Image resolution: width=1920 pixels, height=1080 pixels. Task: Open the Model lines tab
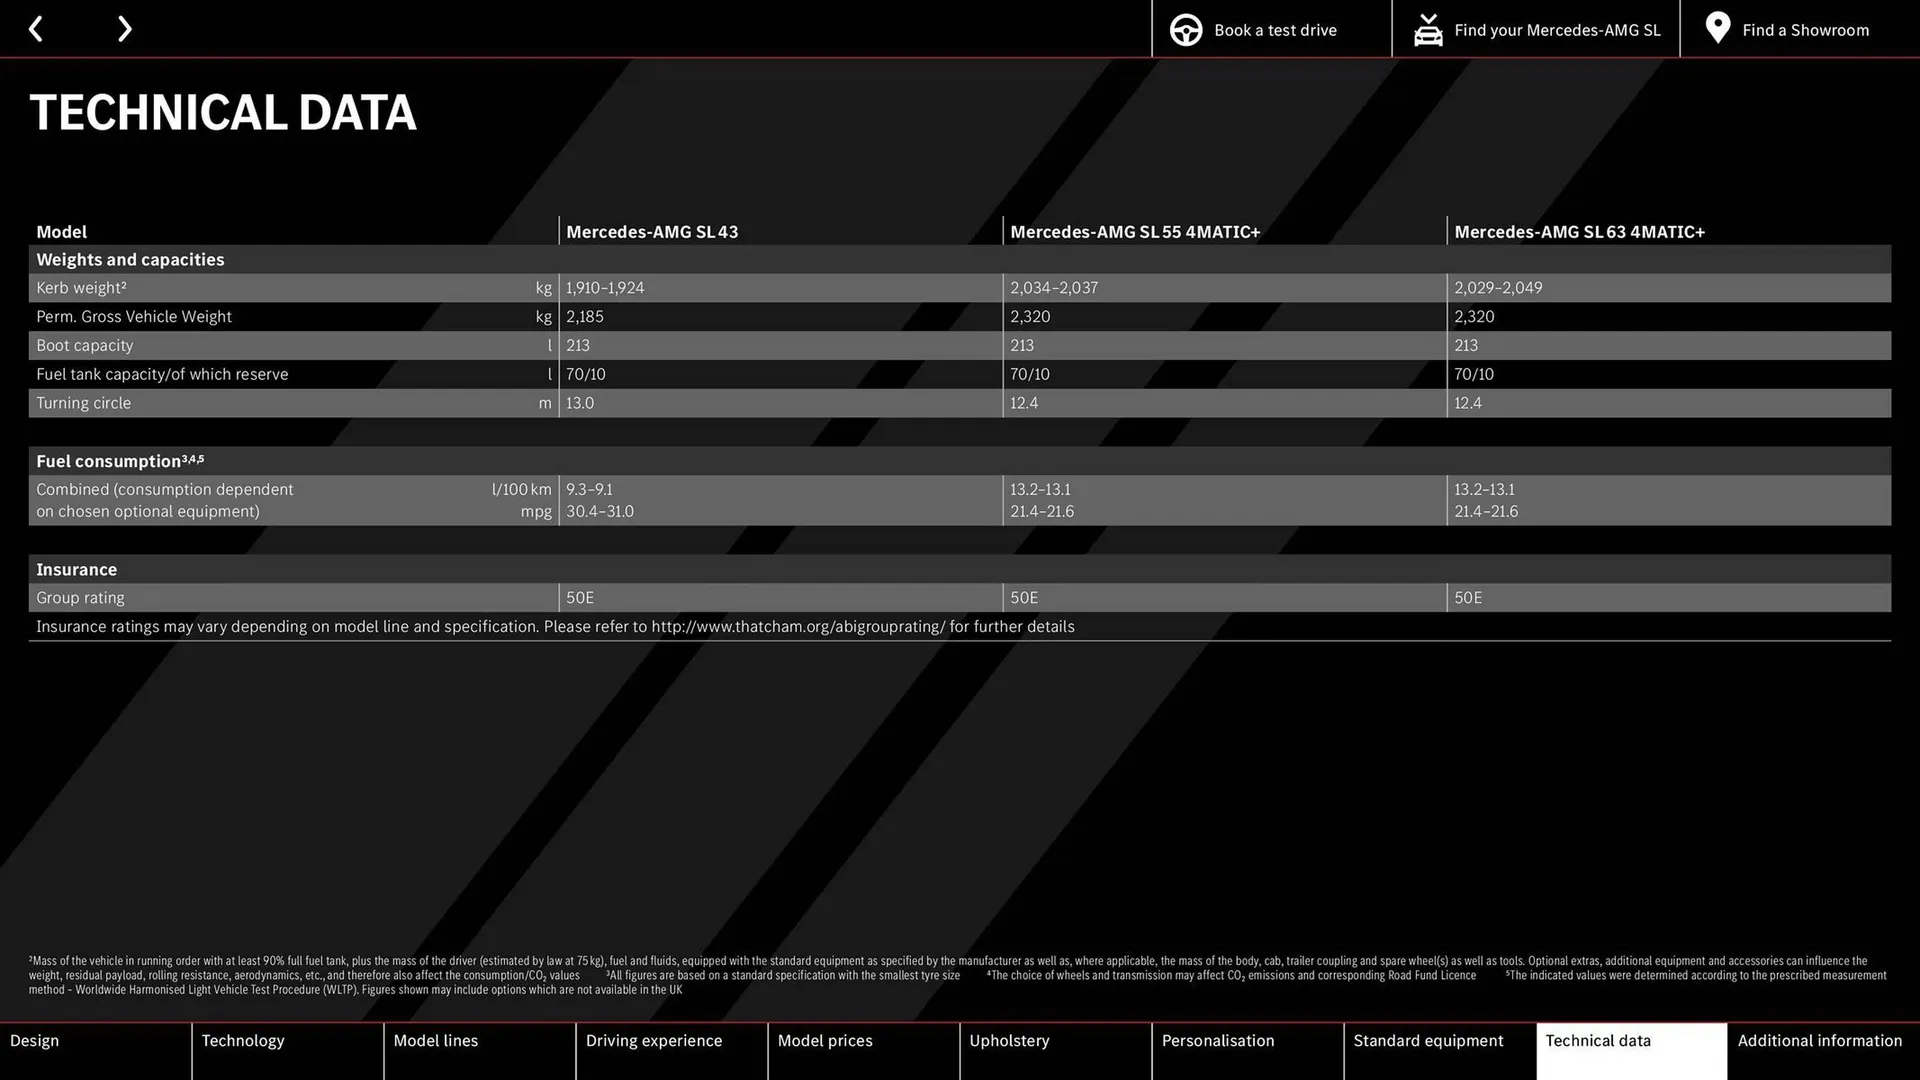[x=435, y=1040]
